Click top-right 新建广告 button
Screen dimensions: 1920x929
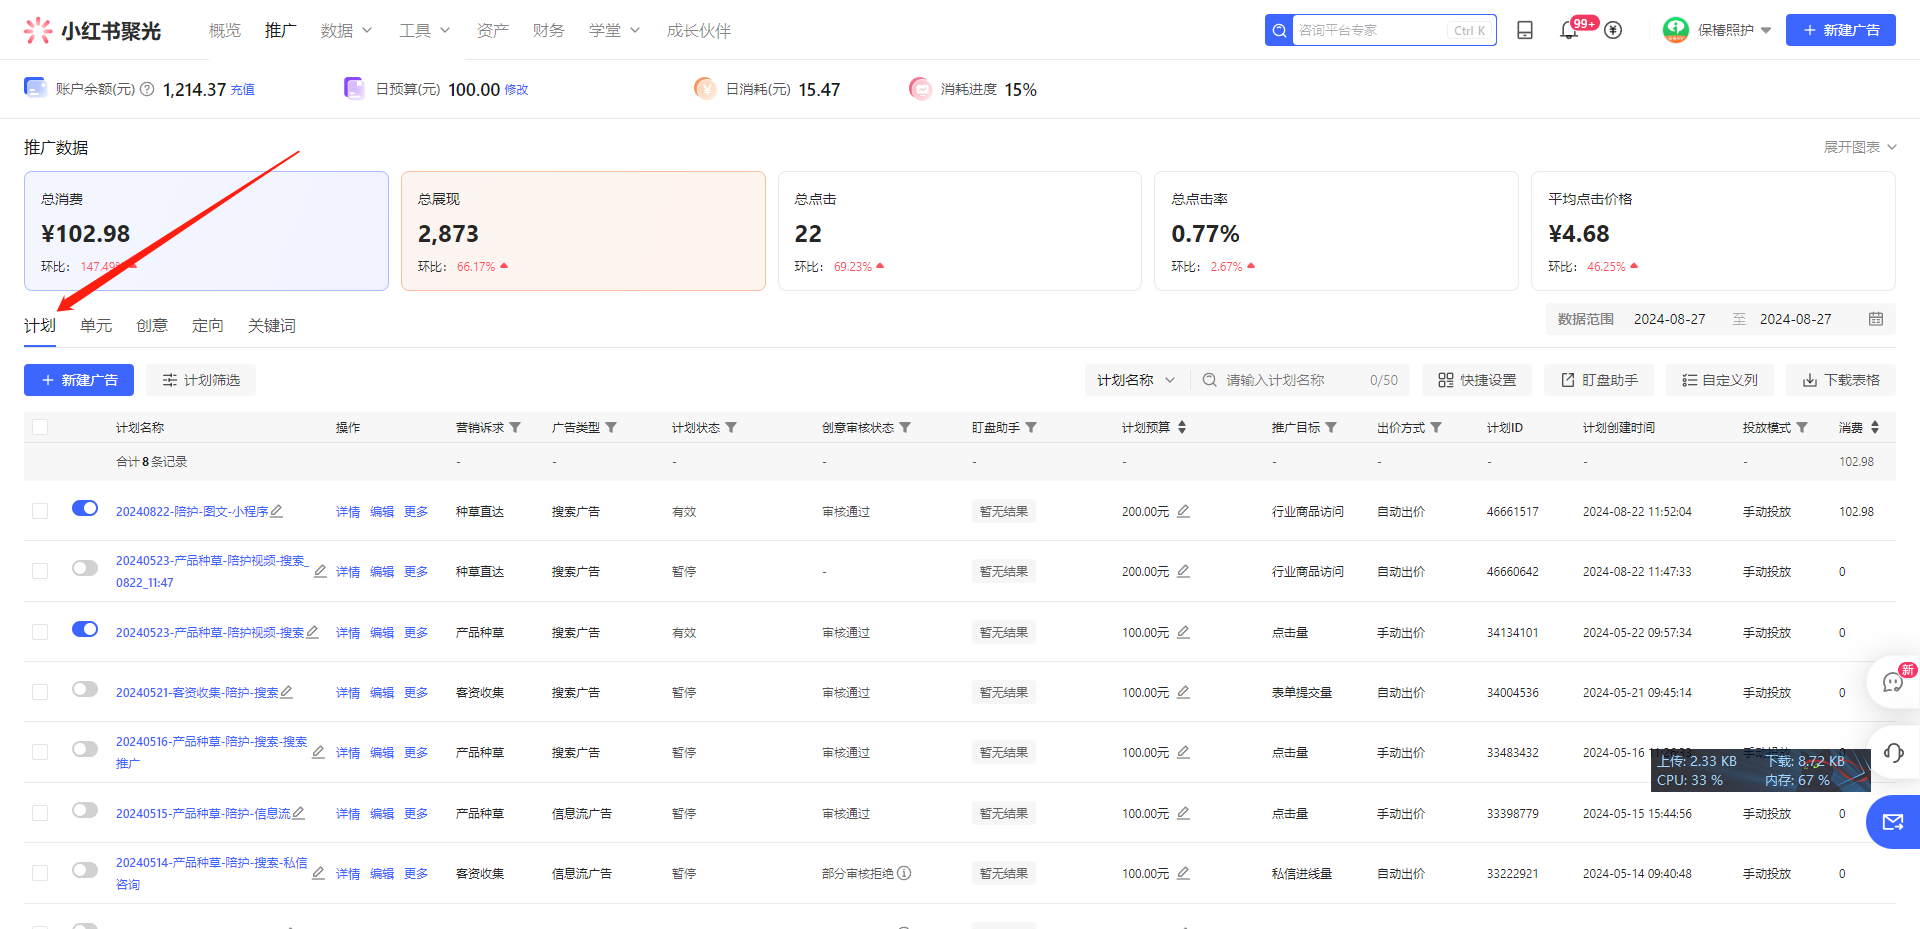click(x=1841, y=30)
